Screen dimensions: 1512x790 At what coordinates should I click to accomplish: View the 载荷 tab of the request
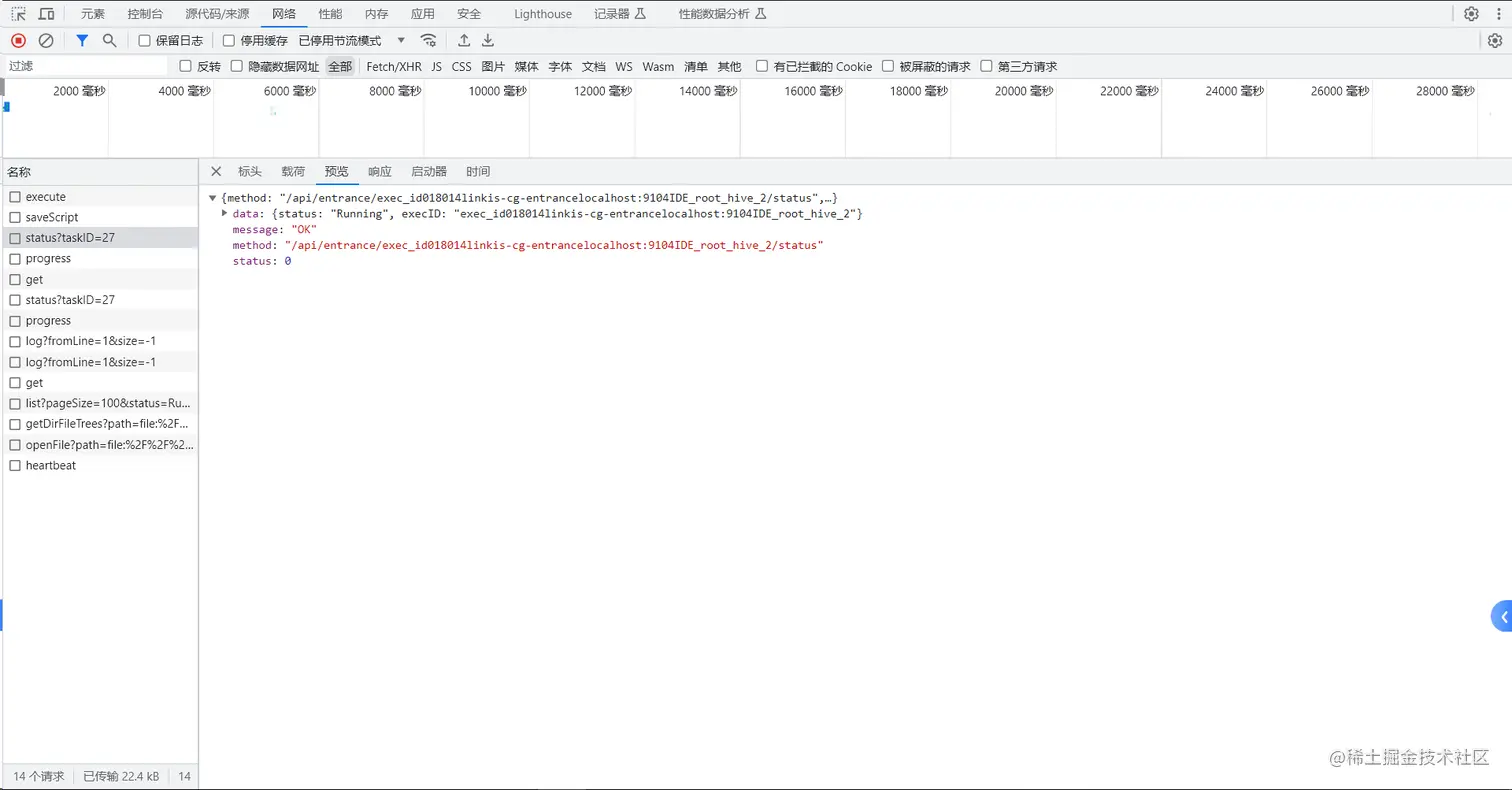[293, 171]
